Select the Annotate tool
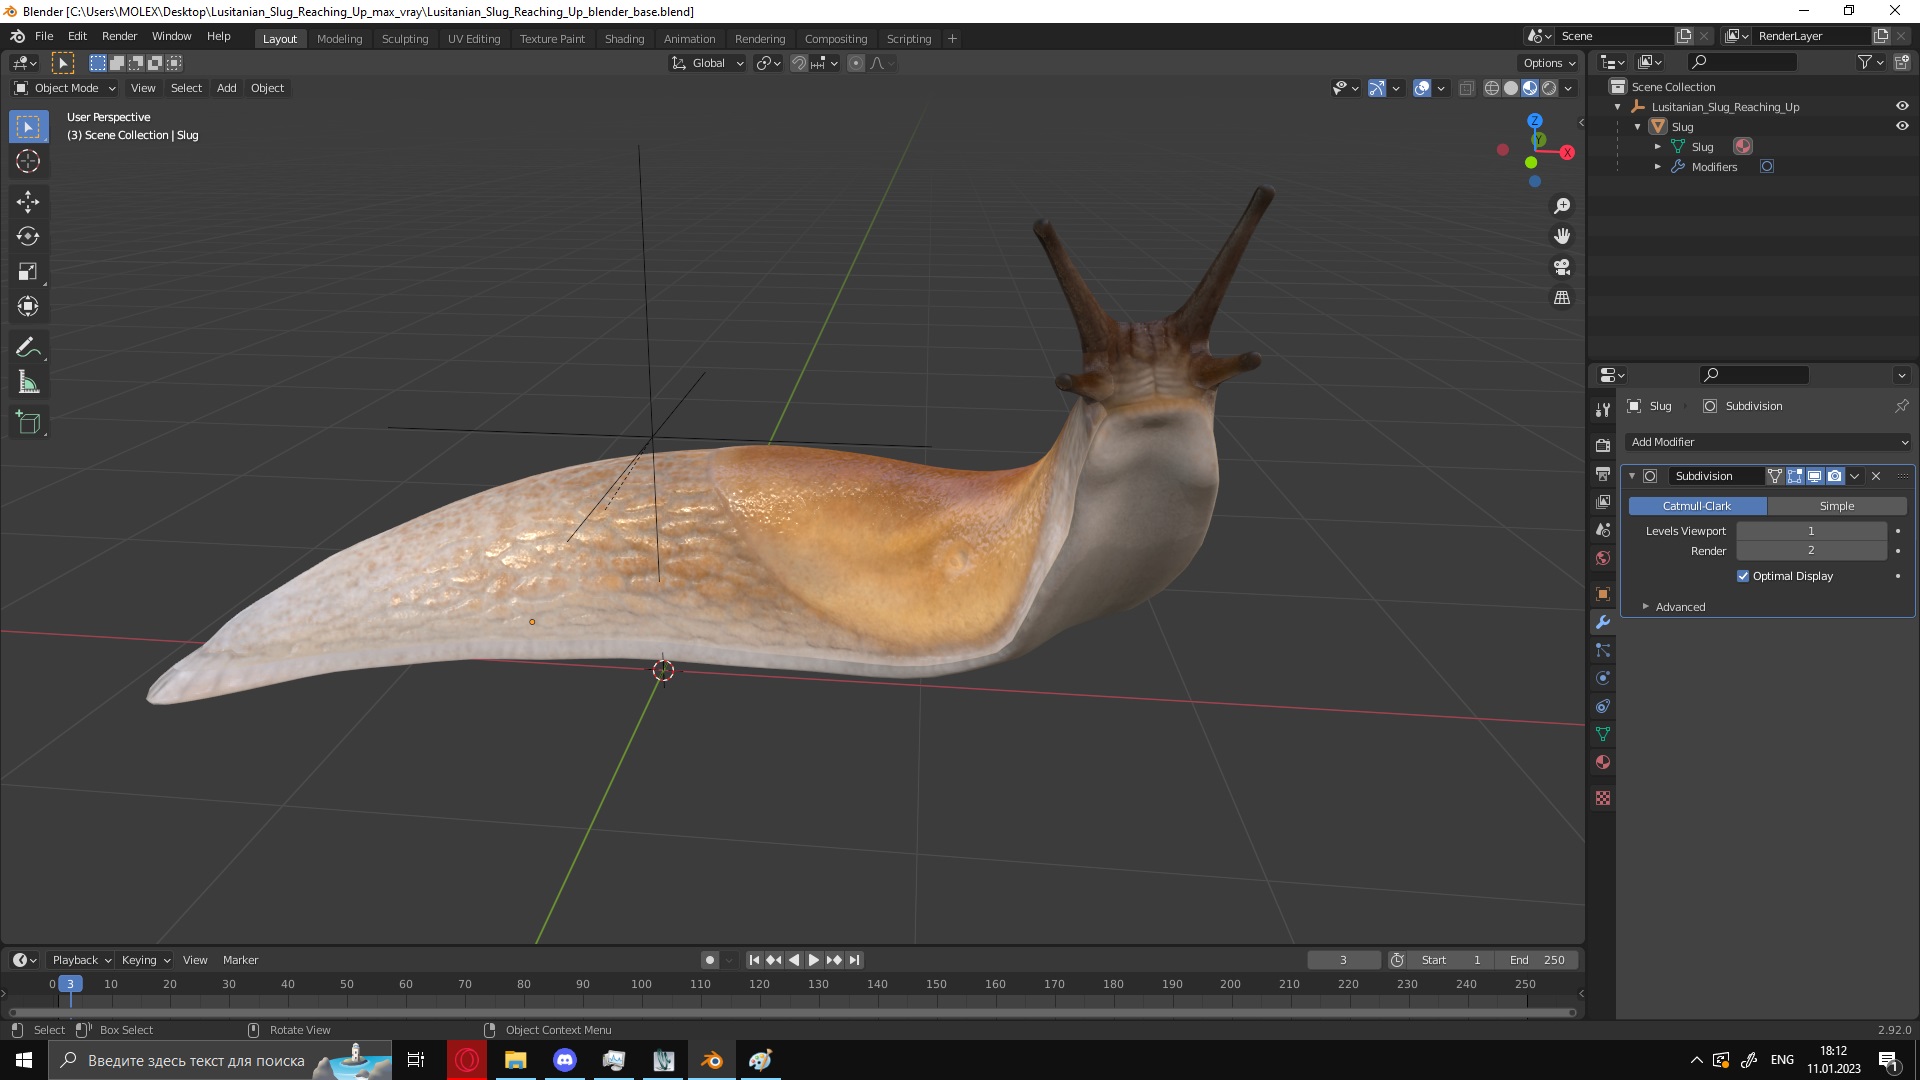The image size is (1920, 1080). (28, 347)
